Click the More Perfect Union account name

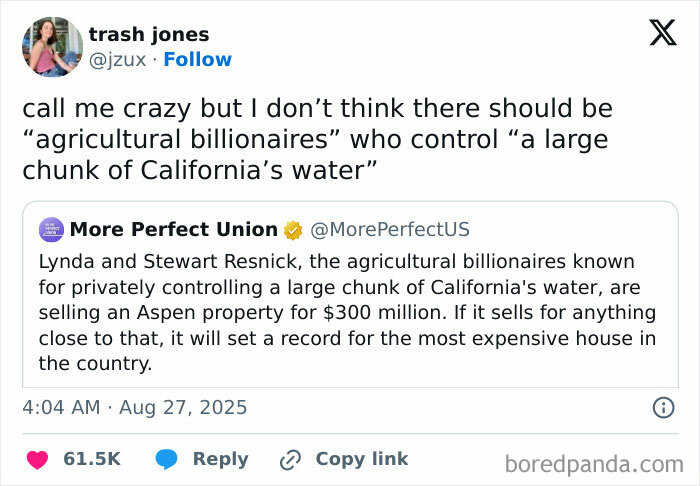pos(173,230)
